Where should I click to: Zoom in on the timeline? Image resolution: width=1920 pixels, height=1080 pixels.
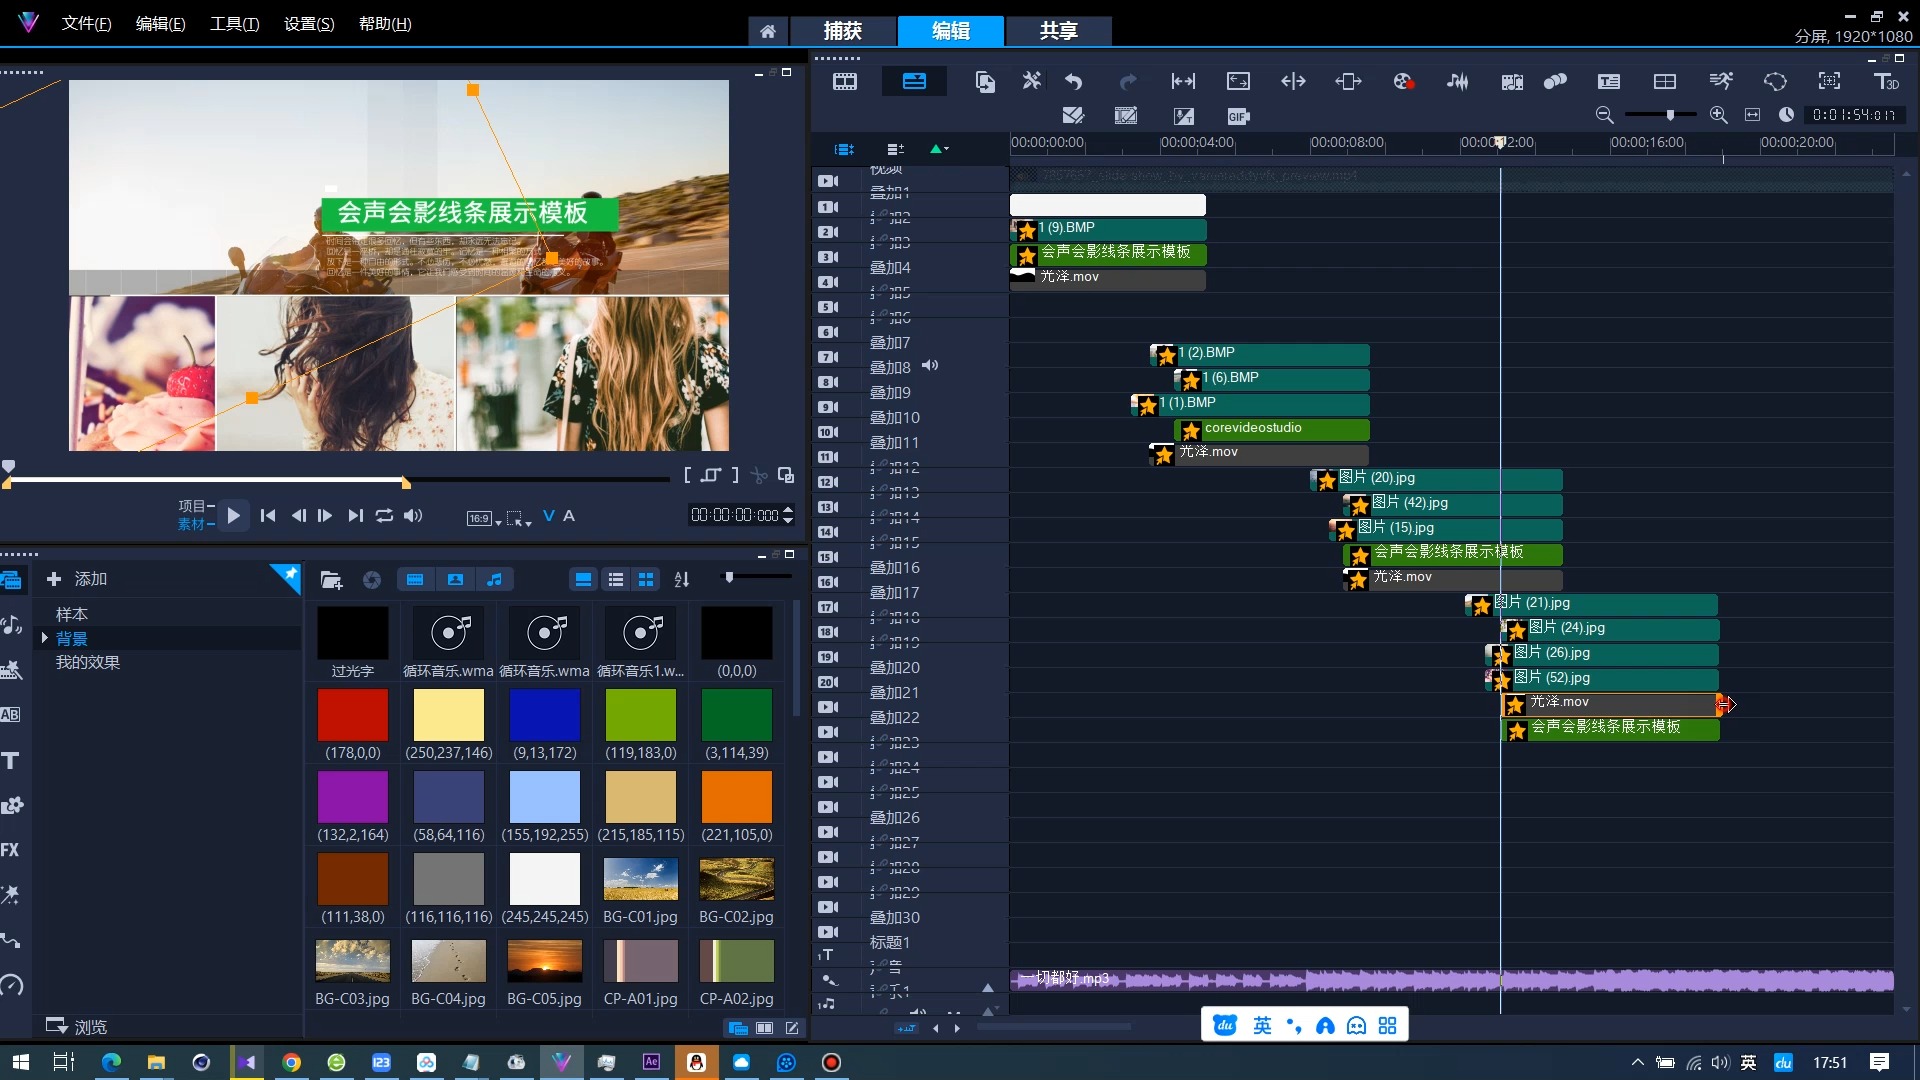coord(1718,115)
